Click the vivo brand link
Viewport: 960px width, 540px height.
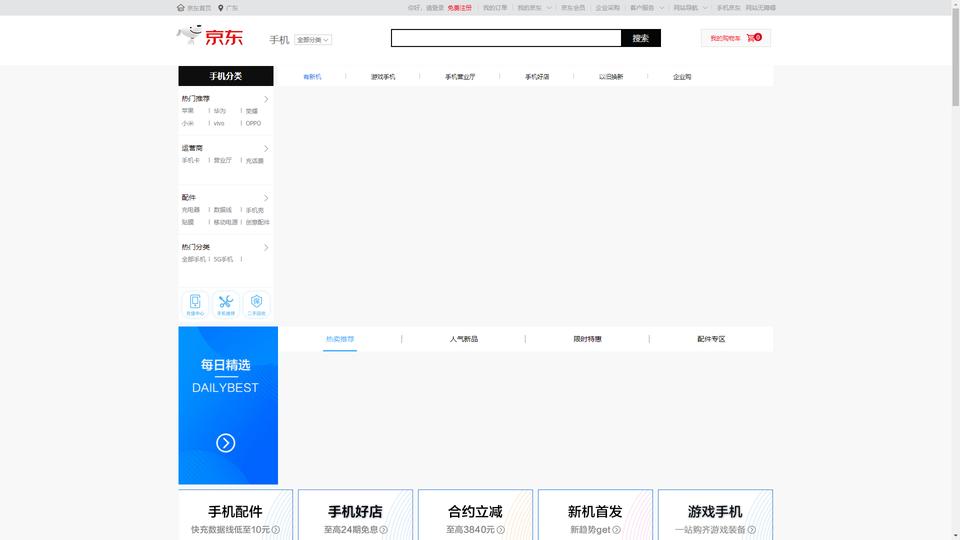(219, 124)
